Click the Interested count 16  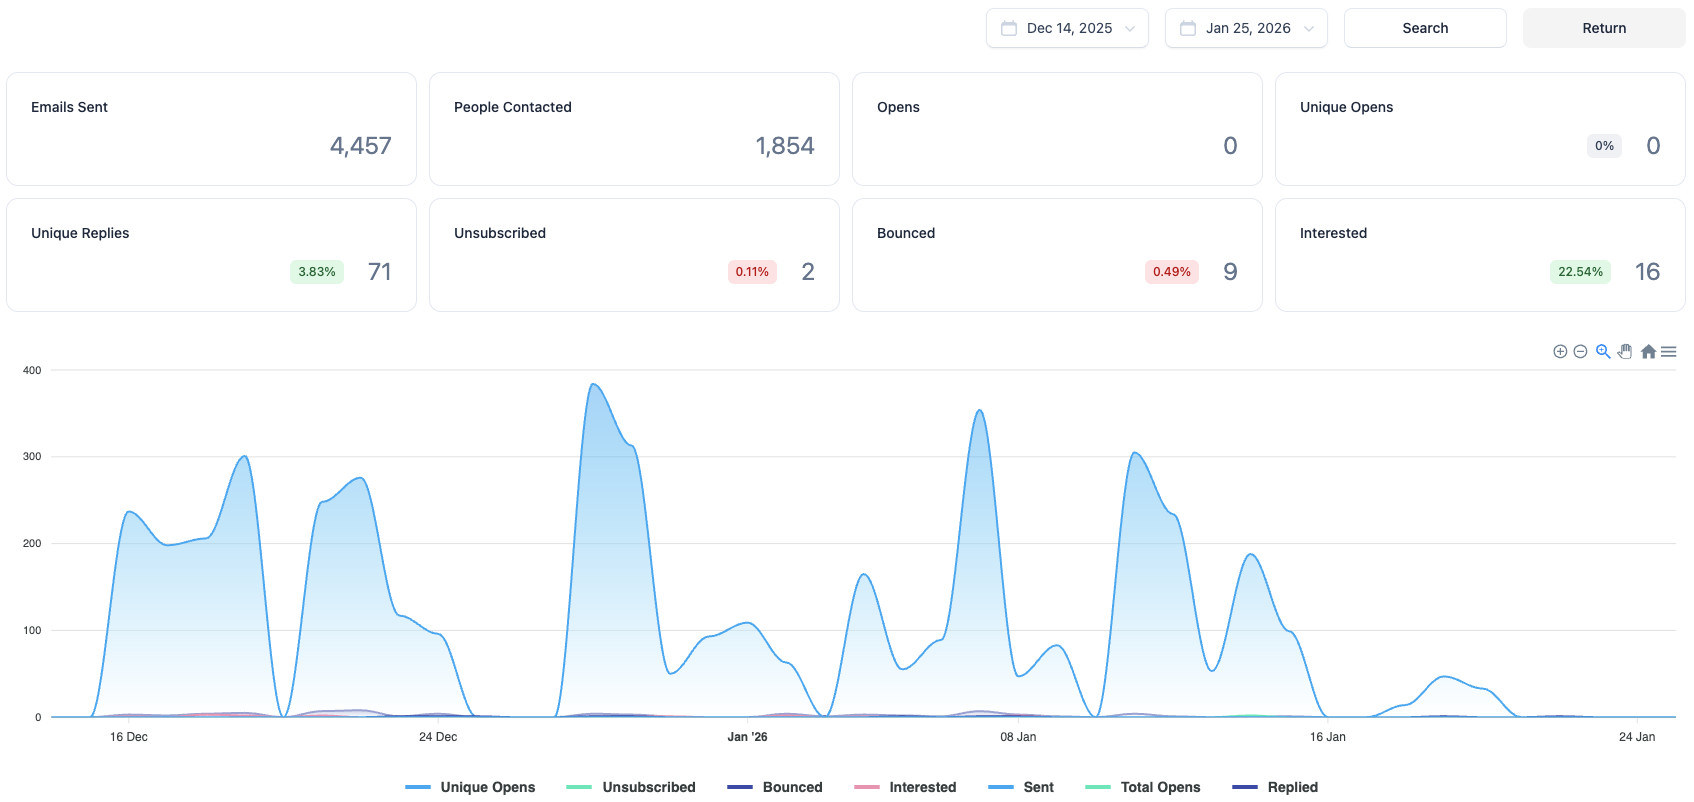(x=1648, y=272)
